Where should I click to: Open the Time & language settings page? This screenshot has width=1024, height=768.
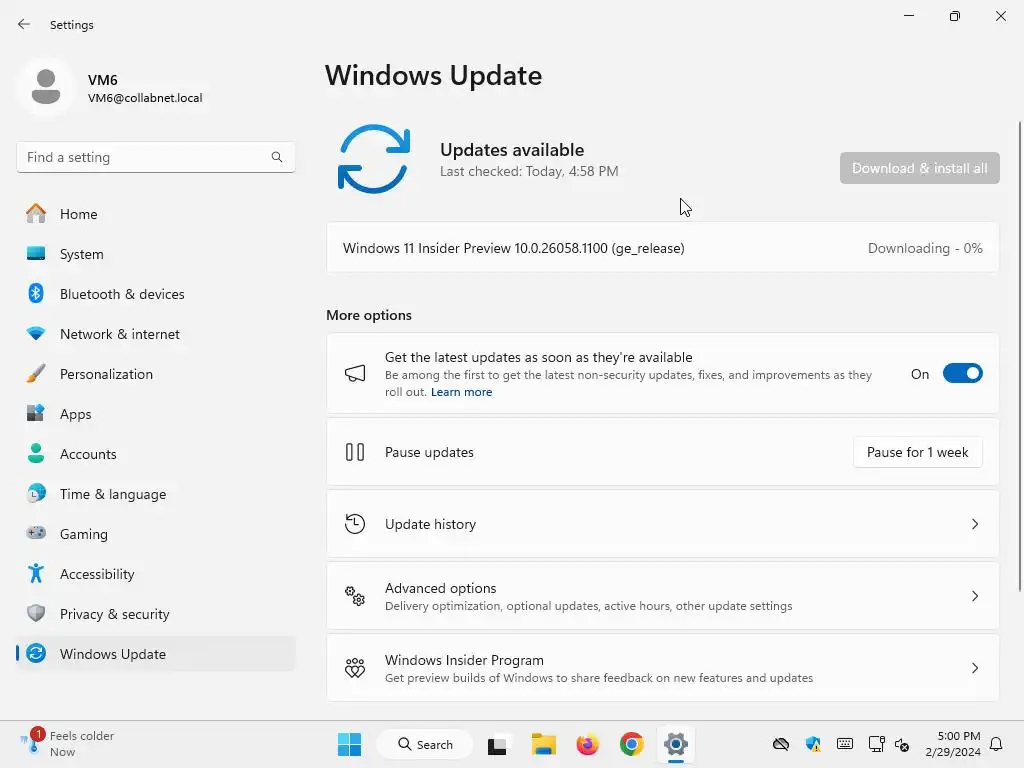155,493
